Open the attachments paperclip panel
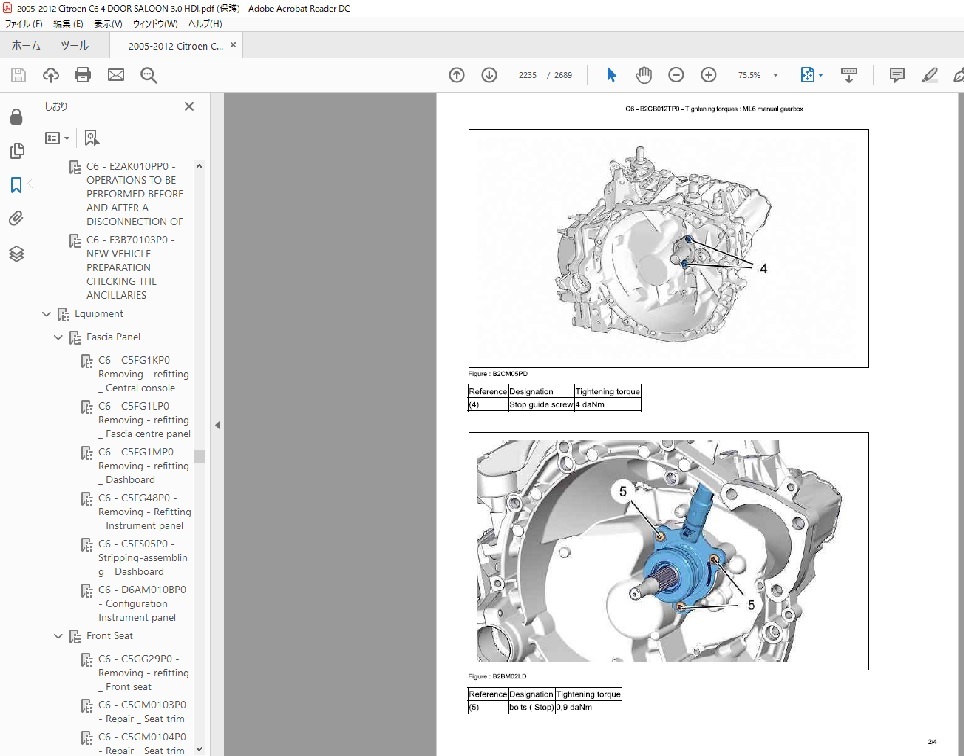 tap(17, 218)
